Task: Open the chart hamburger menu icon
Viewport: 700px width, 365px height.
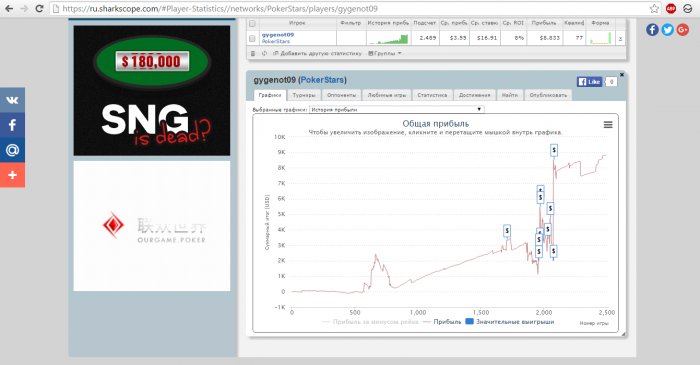Action: point(608,124)
